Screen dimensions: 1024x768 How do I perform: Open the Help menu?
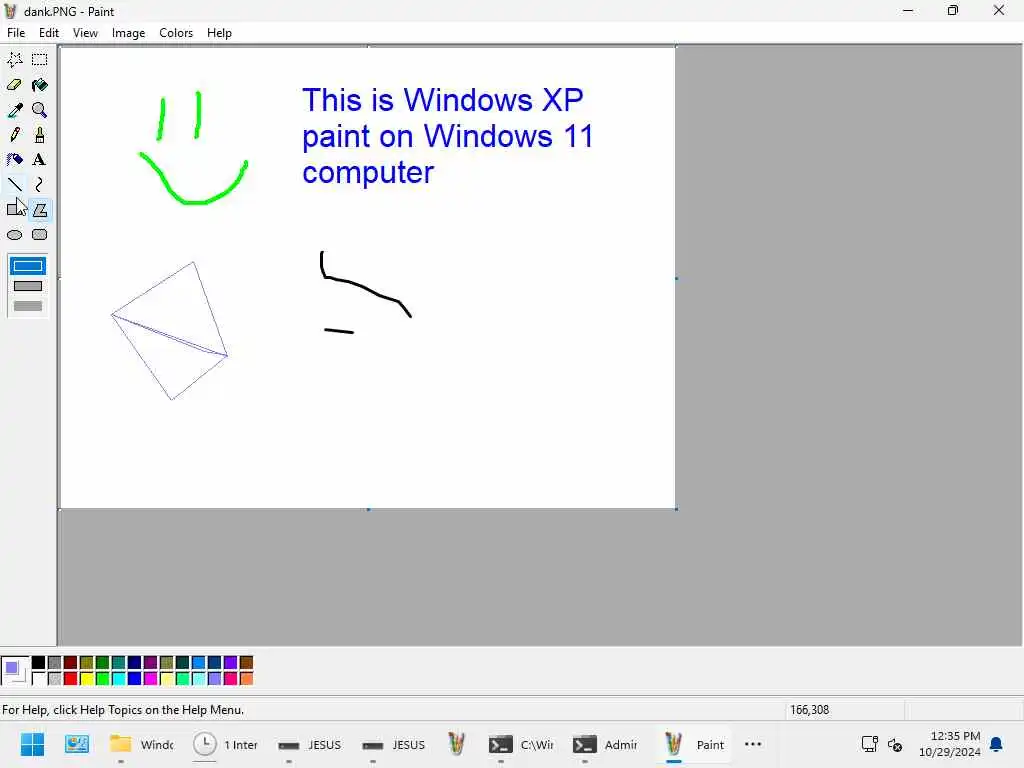tap(219, 33)
